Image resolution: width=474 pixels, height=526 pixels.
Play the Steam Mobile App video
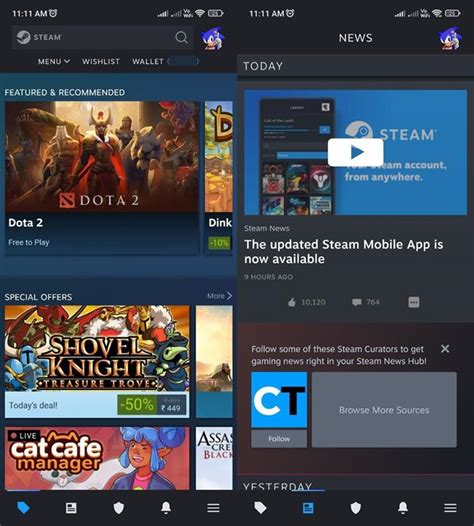tap(356, 152)
